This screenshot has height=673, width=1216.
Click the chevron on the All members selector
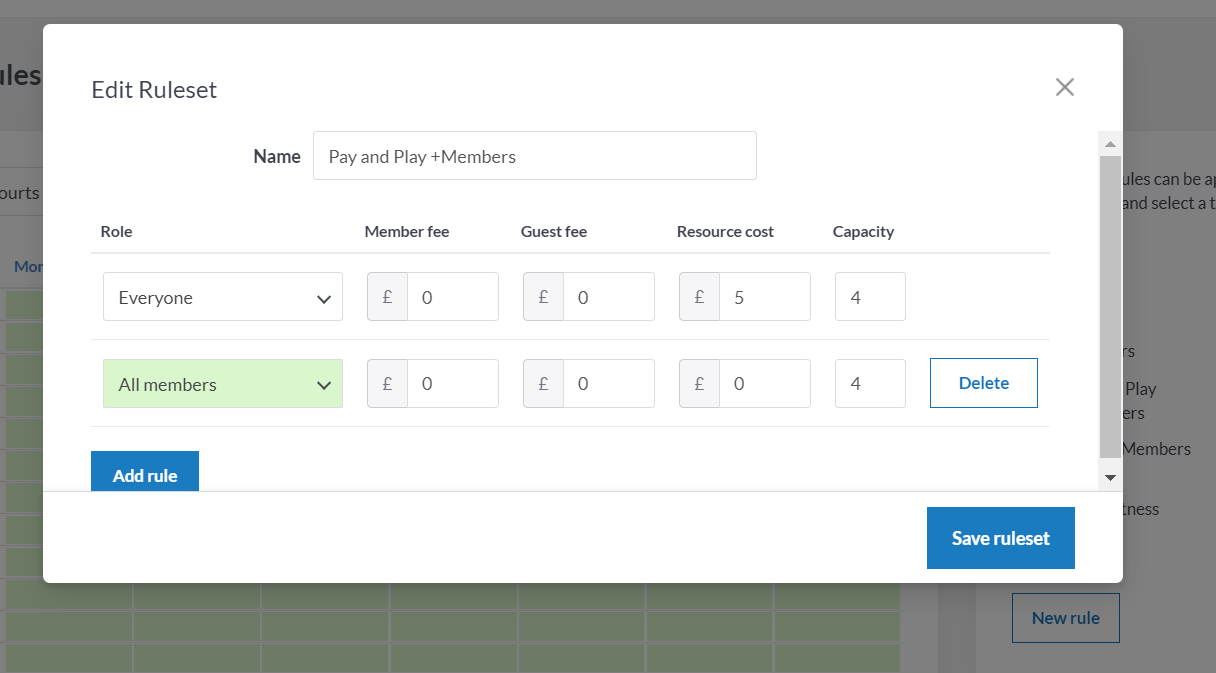(x=324, y=385)
